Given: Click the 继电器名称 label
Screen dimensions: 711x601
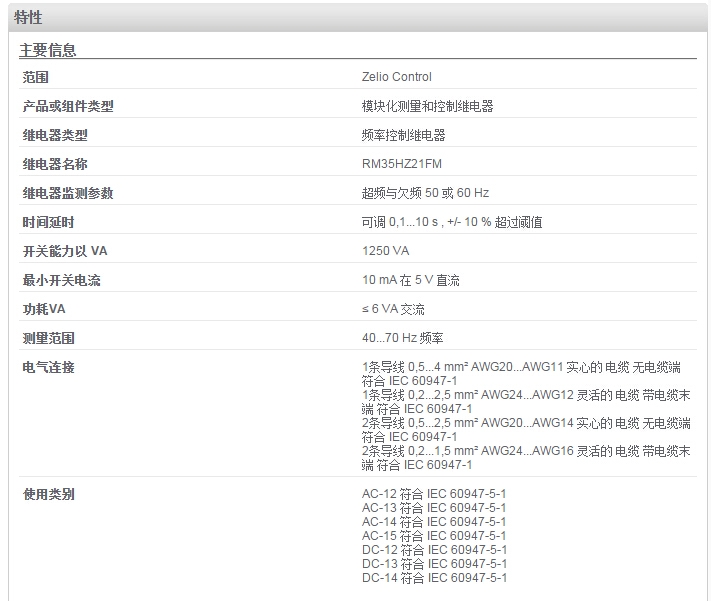Looking at the screenshot, I should point(55,164).
